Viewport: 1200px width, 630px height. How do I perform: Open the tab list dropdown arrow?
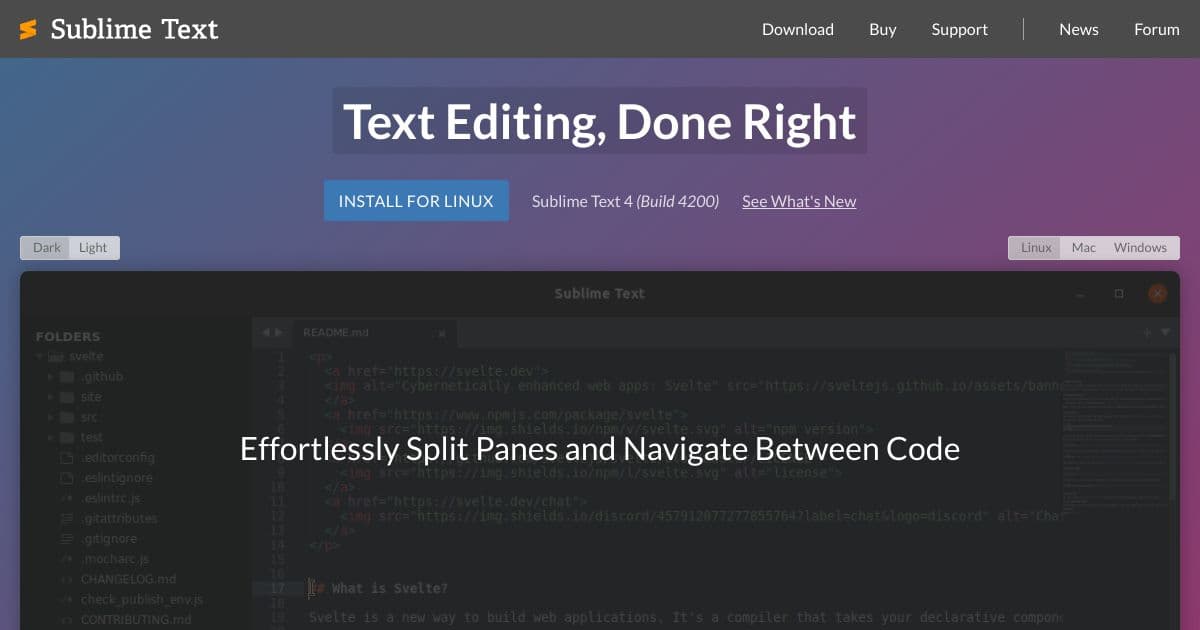(1166, 332)
